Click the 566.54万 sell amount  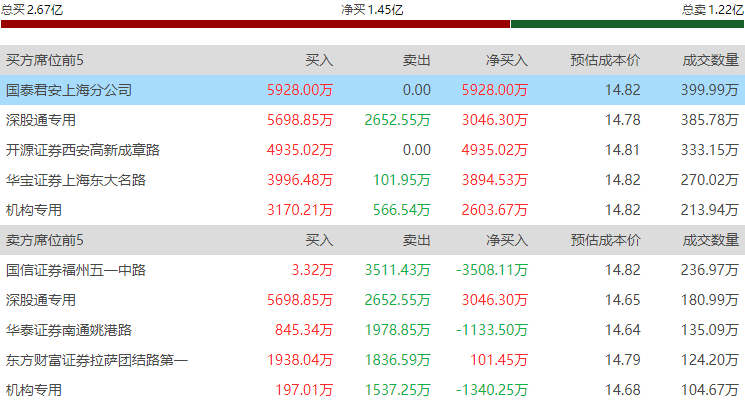[x=401, y=210]
